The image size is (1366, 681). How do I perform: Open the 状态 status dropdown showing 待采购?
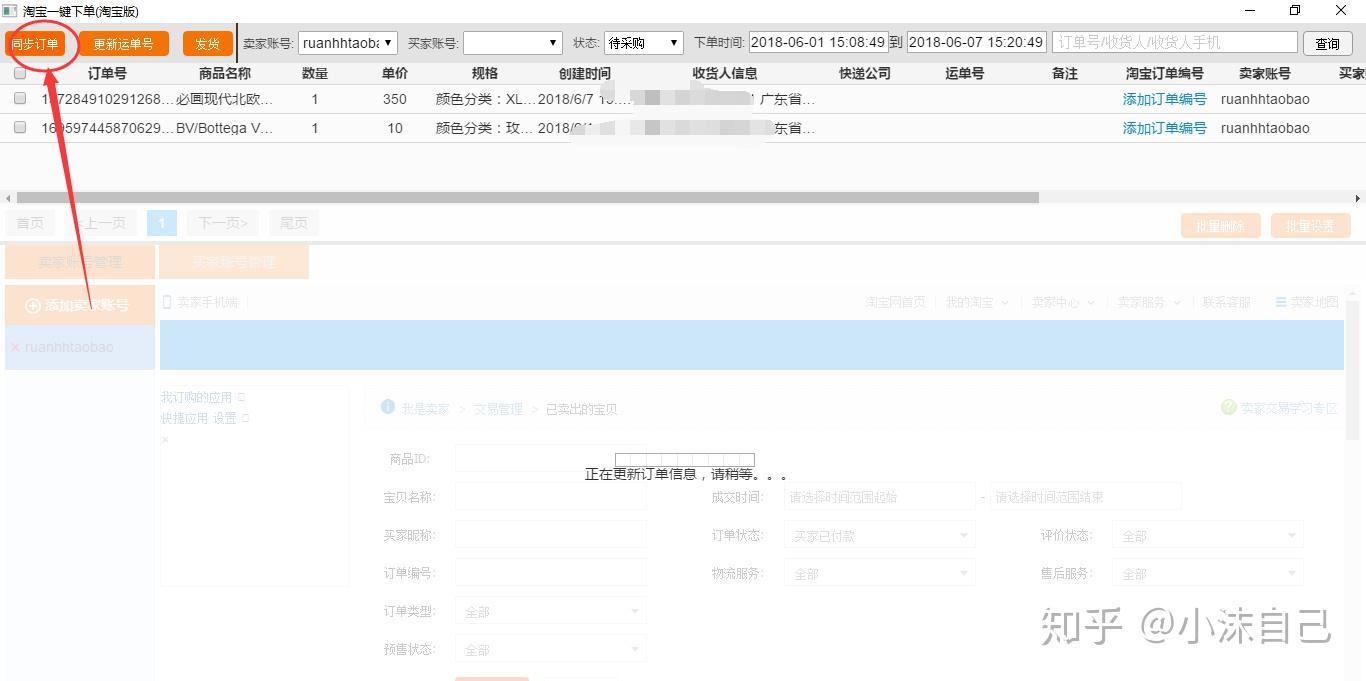coord(644,43)
